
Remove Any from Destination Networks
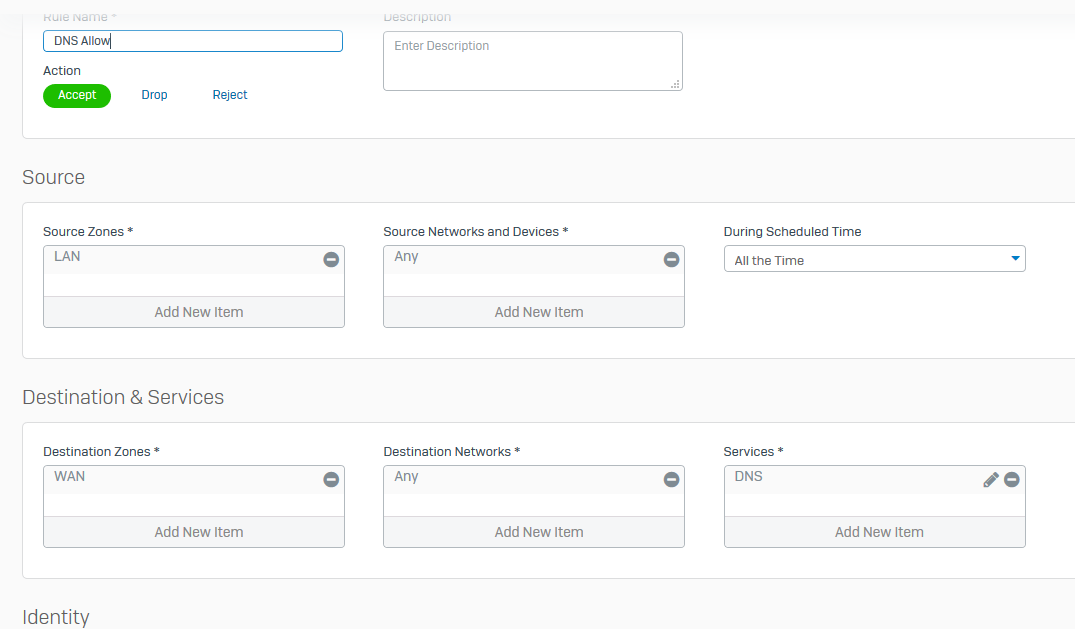point(671,480)
